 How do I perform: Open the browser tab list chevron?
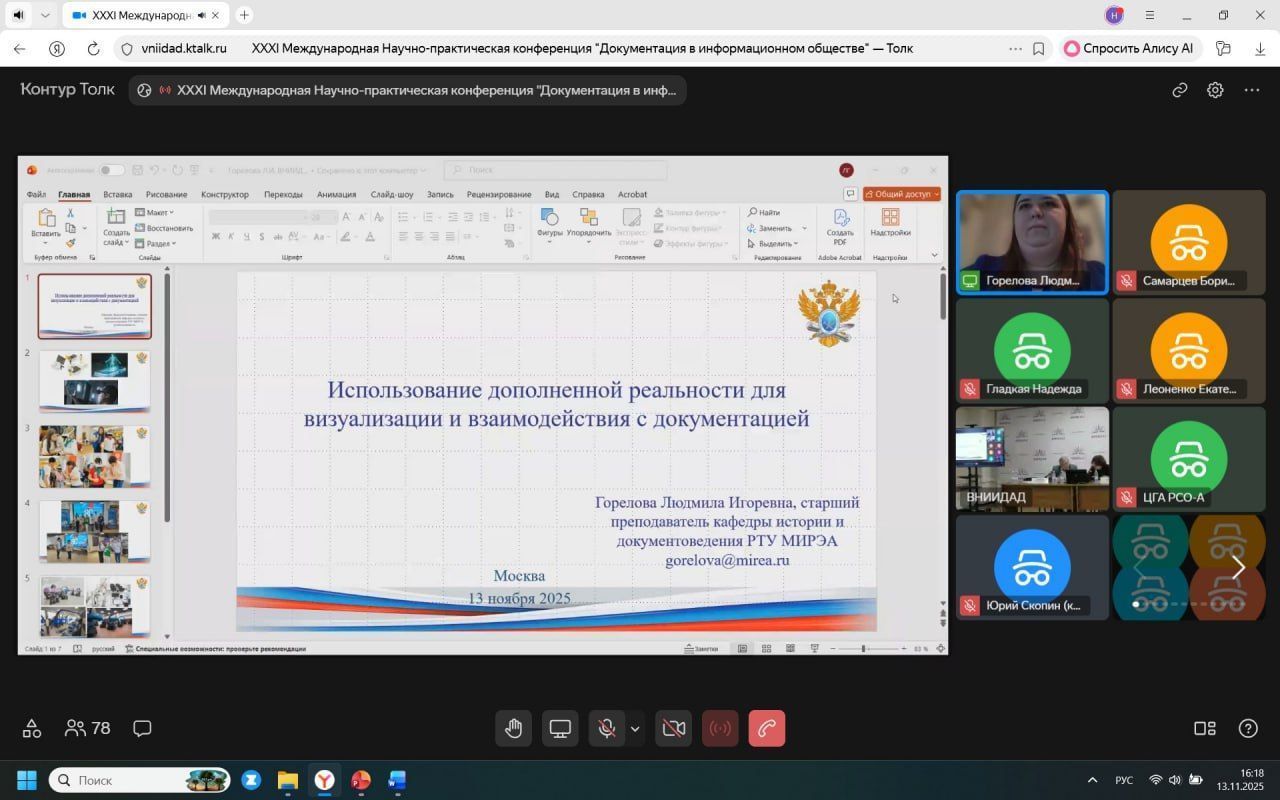point(45,15)
